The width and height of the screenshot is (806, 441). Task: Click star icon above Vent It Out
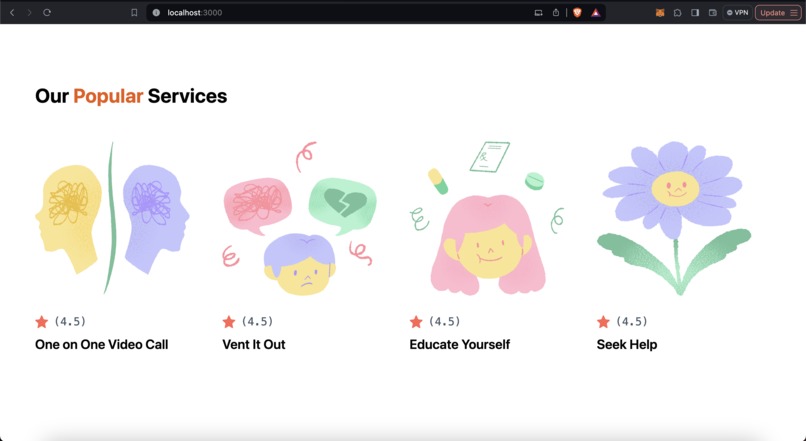(229, 322)
